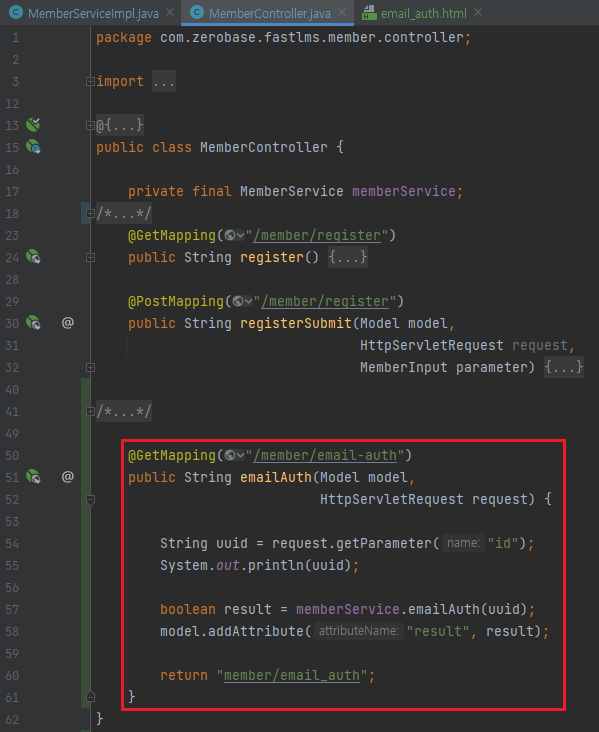Click the name: parameter hint on line 54

click(x=463, y=543)
